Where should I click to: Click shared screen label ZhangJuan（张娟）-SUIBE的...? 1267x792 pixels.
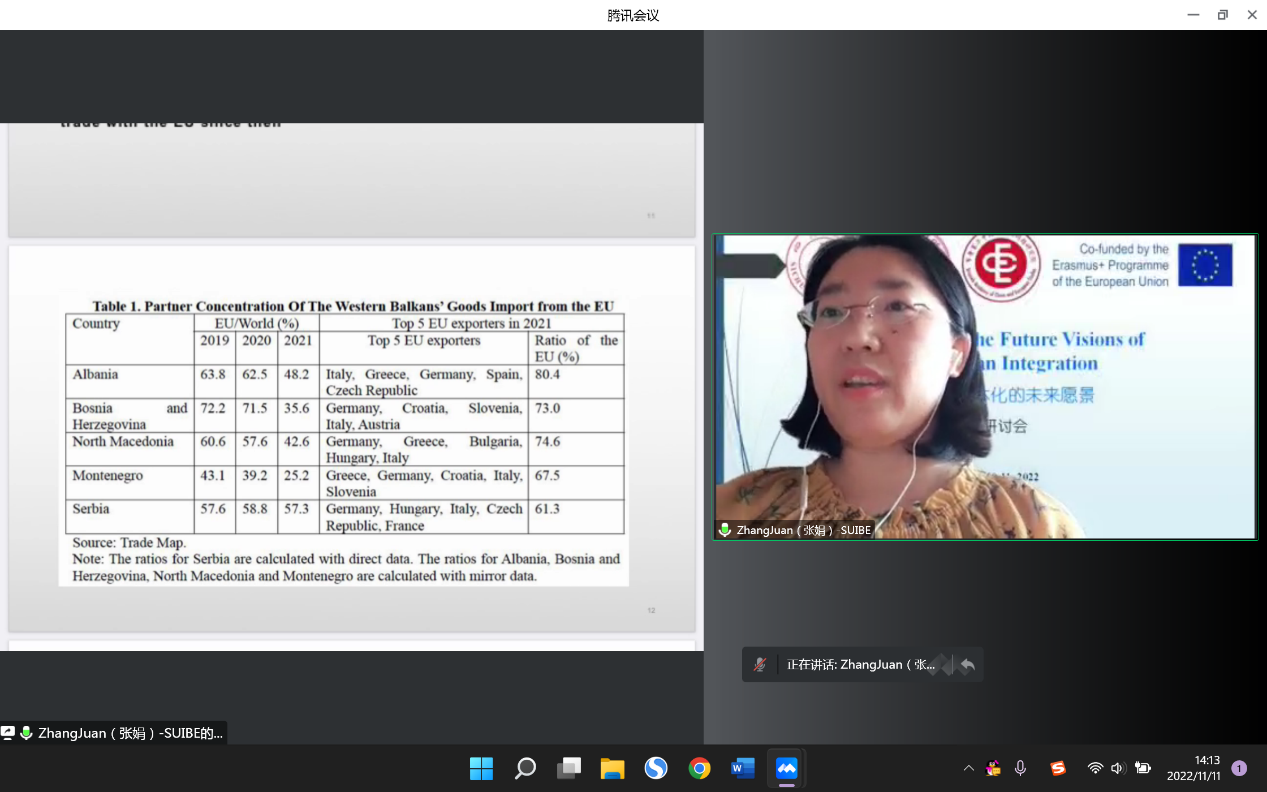click(x=130, y=733)
